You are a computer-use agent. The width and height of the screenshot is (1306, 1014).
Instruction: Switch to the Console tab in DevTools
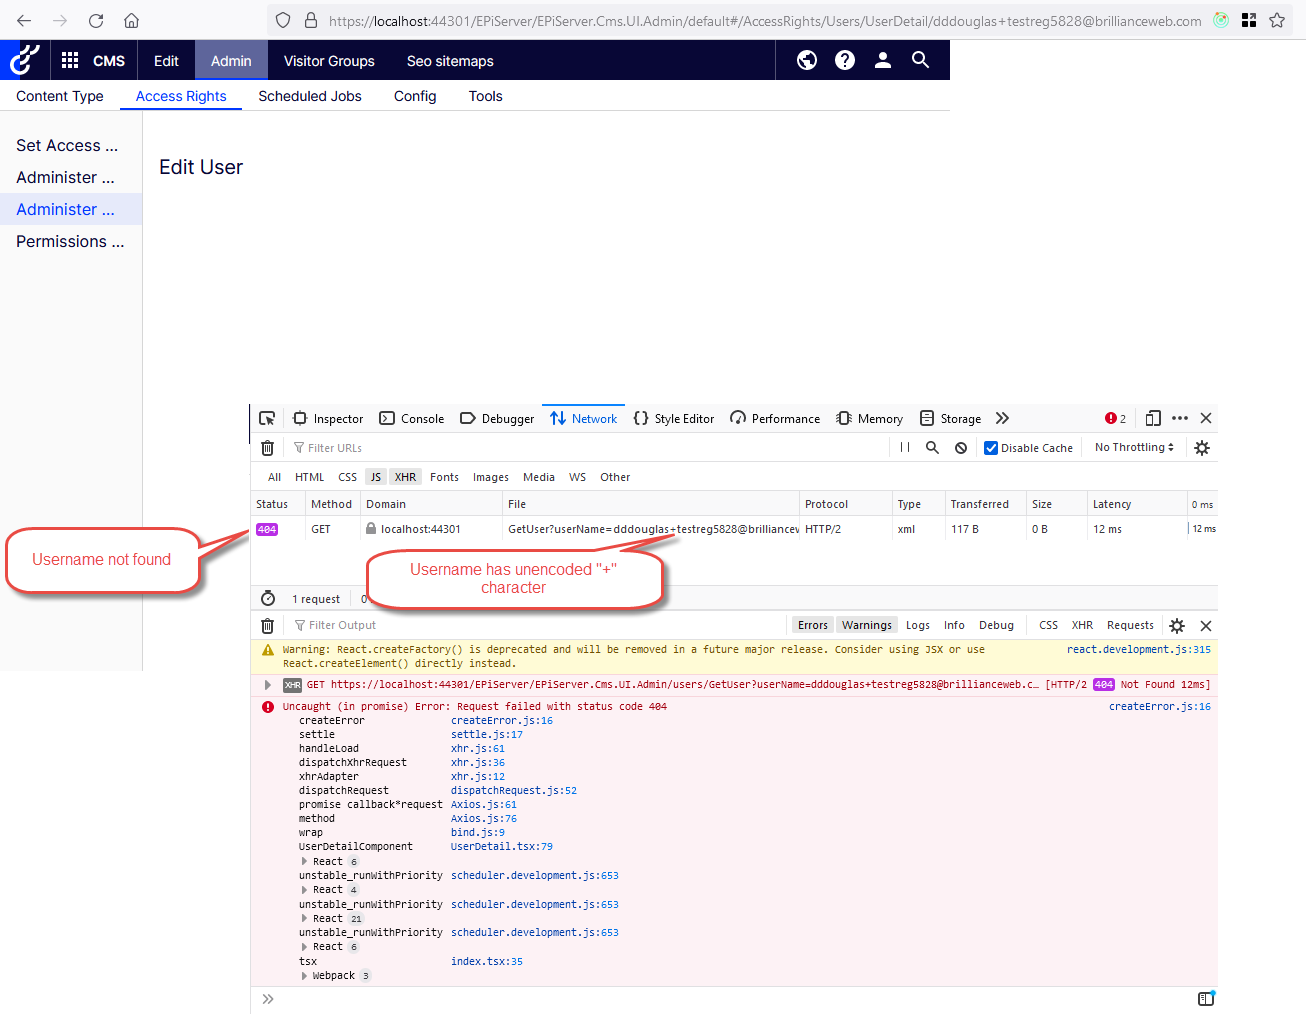pyautogui.click(x=412, y=419)
